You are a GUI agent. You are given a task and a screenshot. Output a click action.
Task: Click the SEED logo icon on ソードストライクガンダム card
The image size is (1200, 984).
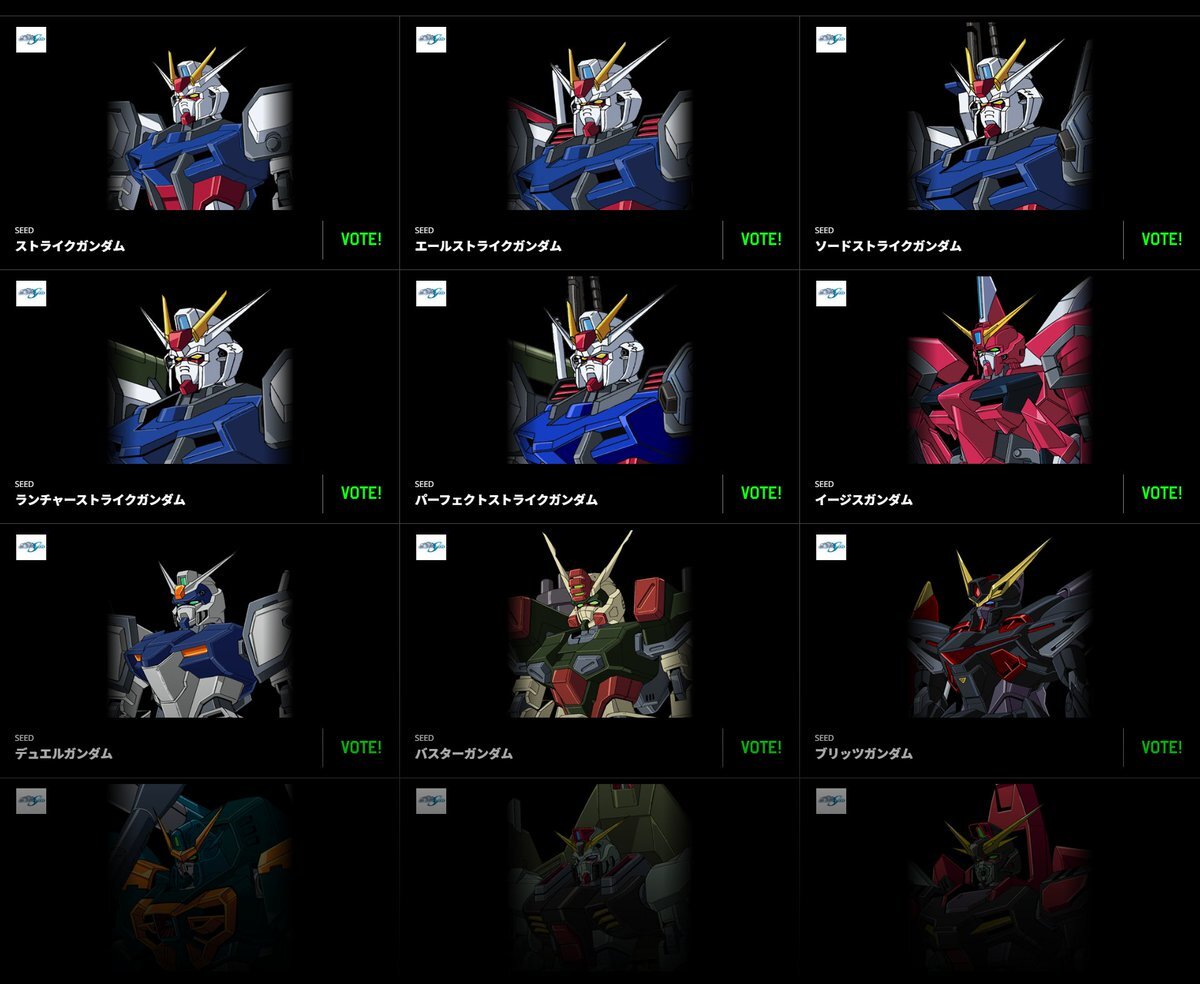[831, 40]
